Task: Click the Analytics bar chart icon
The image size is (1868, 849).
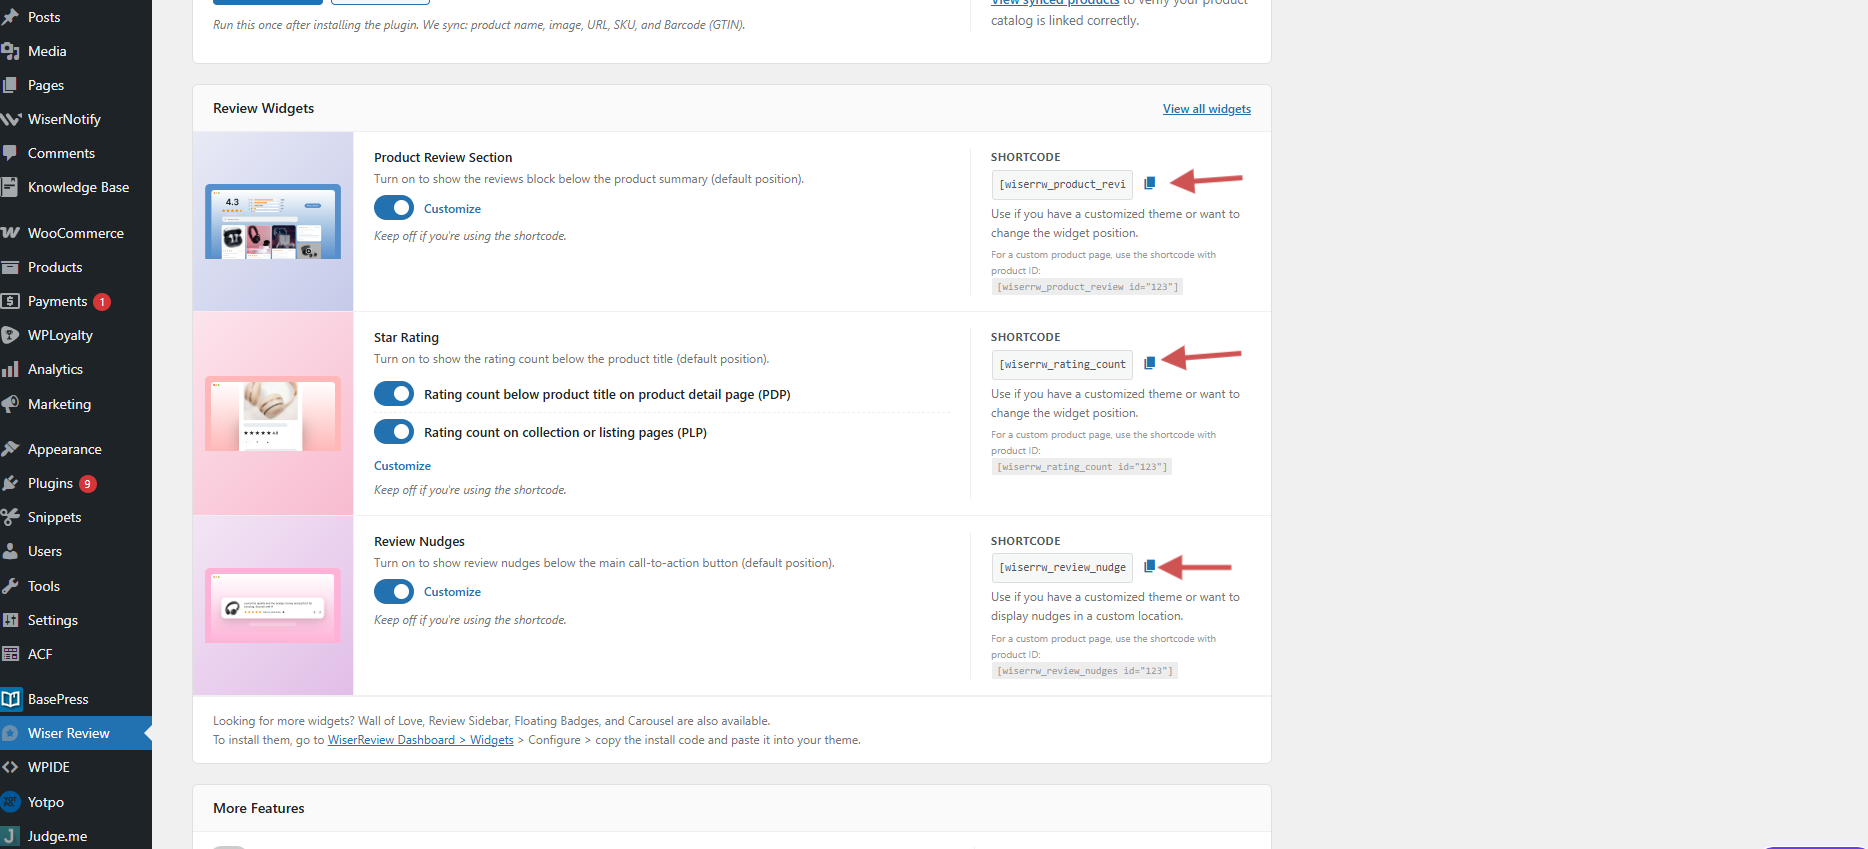Action: tap(11, 369)
